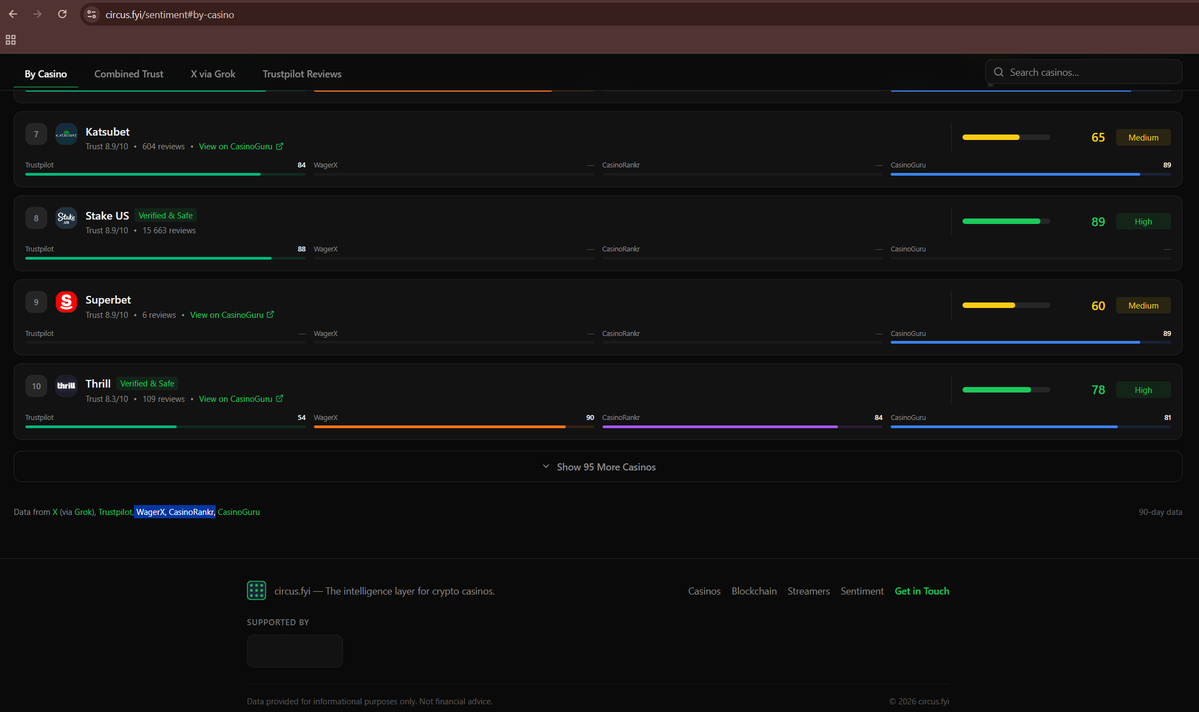Image resolution: width=1199 pixels, height=712 pixels.
Task: Click external-link icon beside Thrill CasinoGuru link
Action: 279,398
